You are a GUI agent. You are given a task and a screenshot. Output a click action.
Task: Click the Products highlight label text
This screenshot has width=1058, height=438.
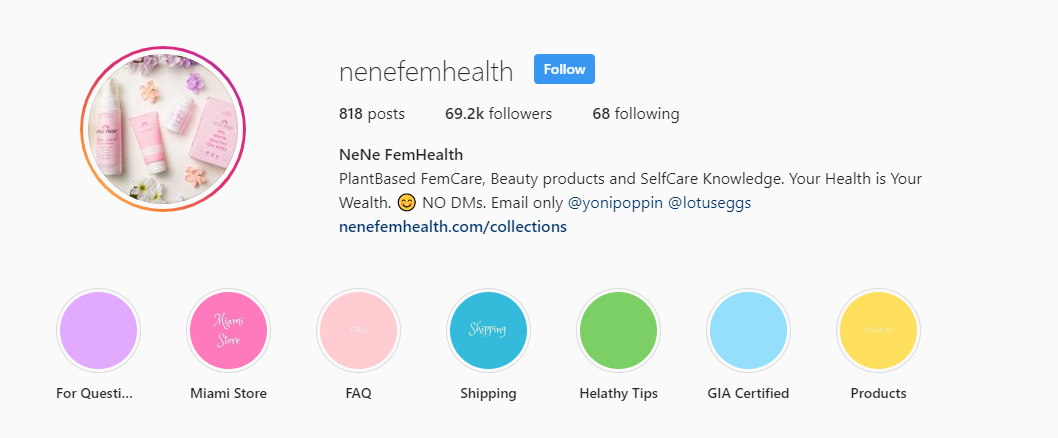[x=878, y=394]
